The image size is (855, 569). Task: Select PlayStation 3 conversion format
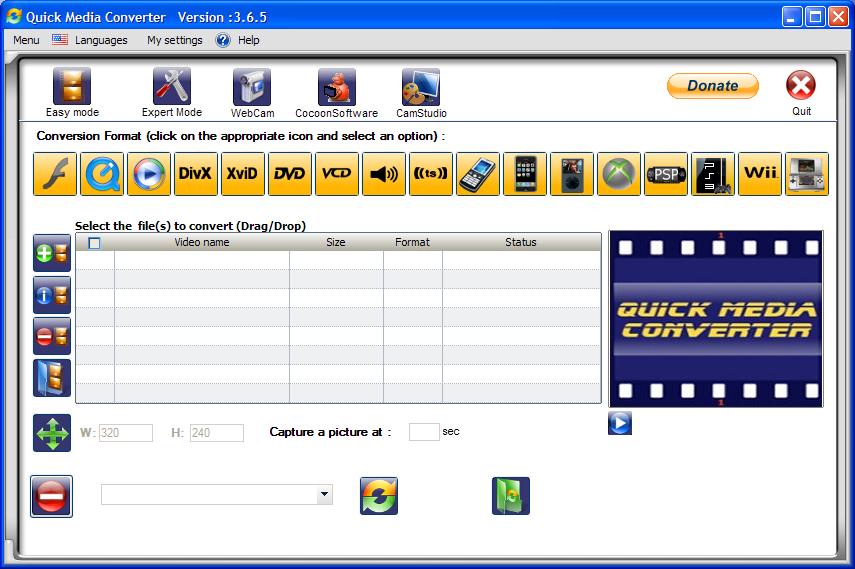(x=713, y=174)
